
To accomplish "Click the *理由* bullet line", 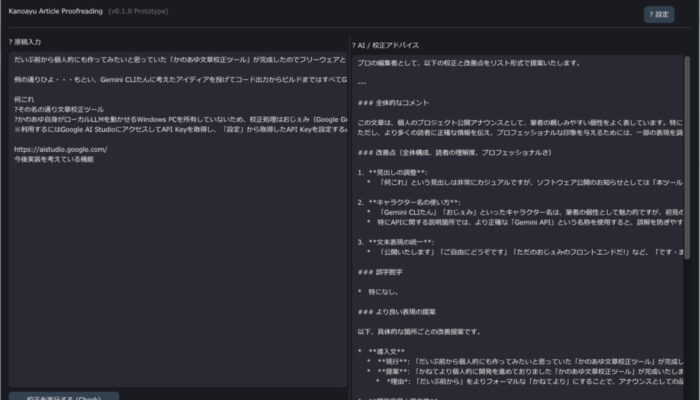I will 529,382.
